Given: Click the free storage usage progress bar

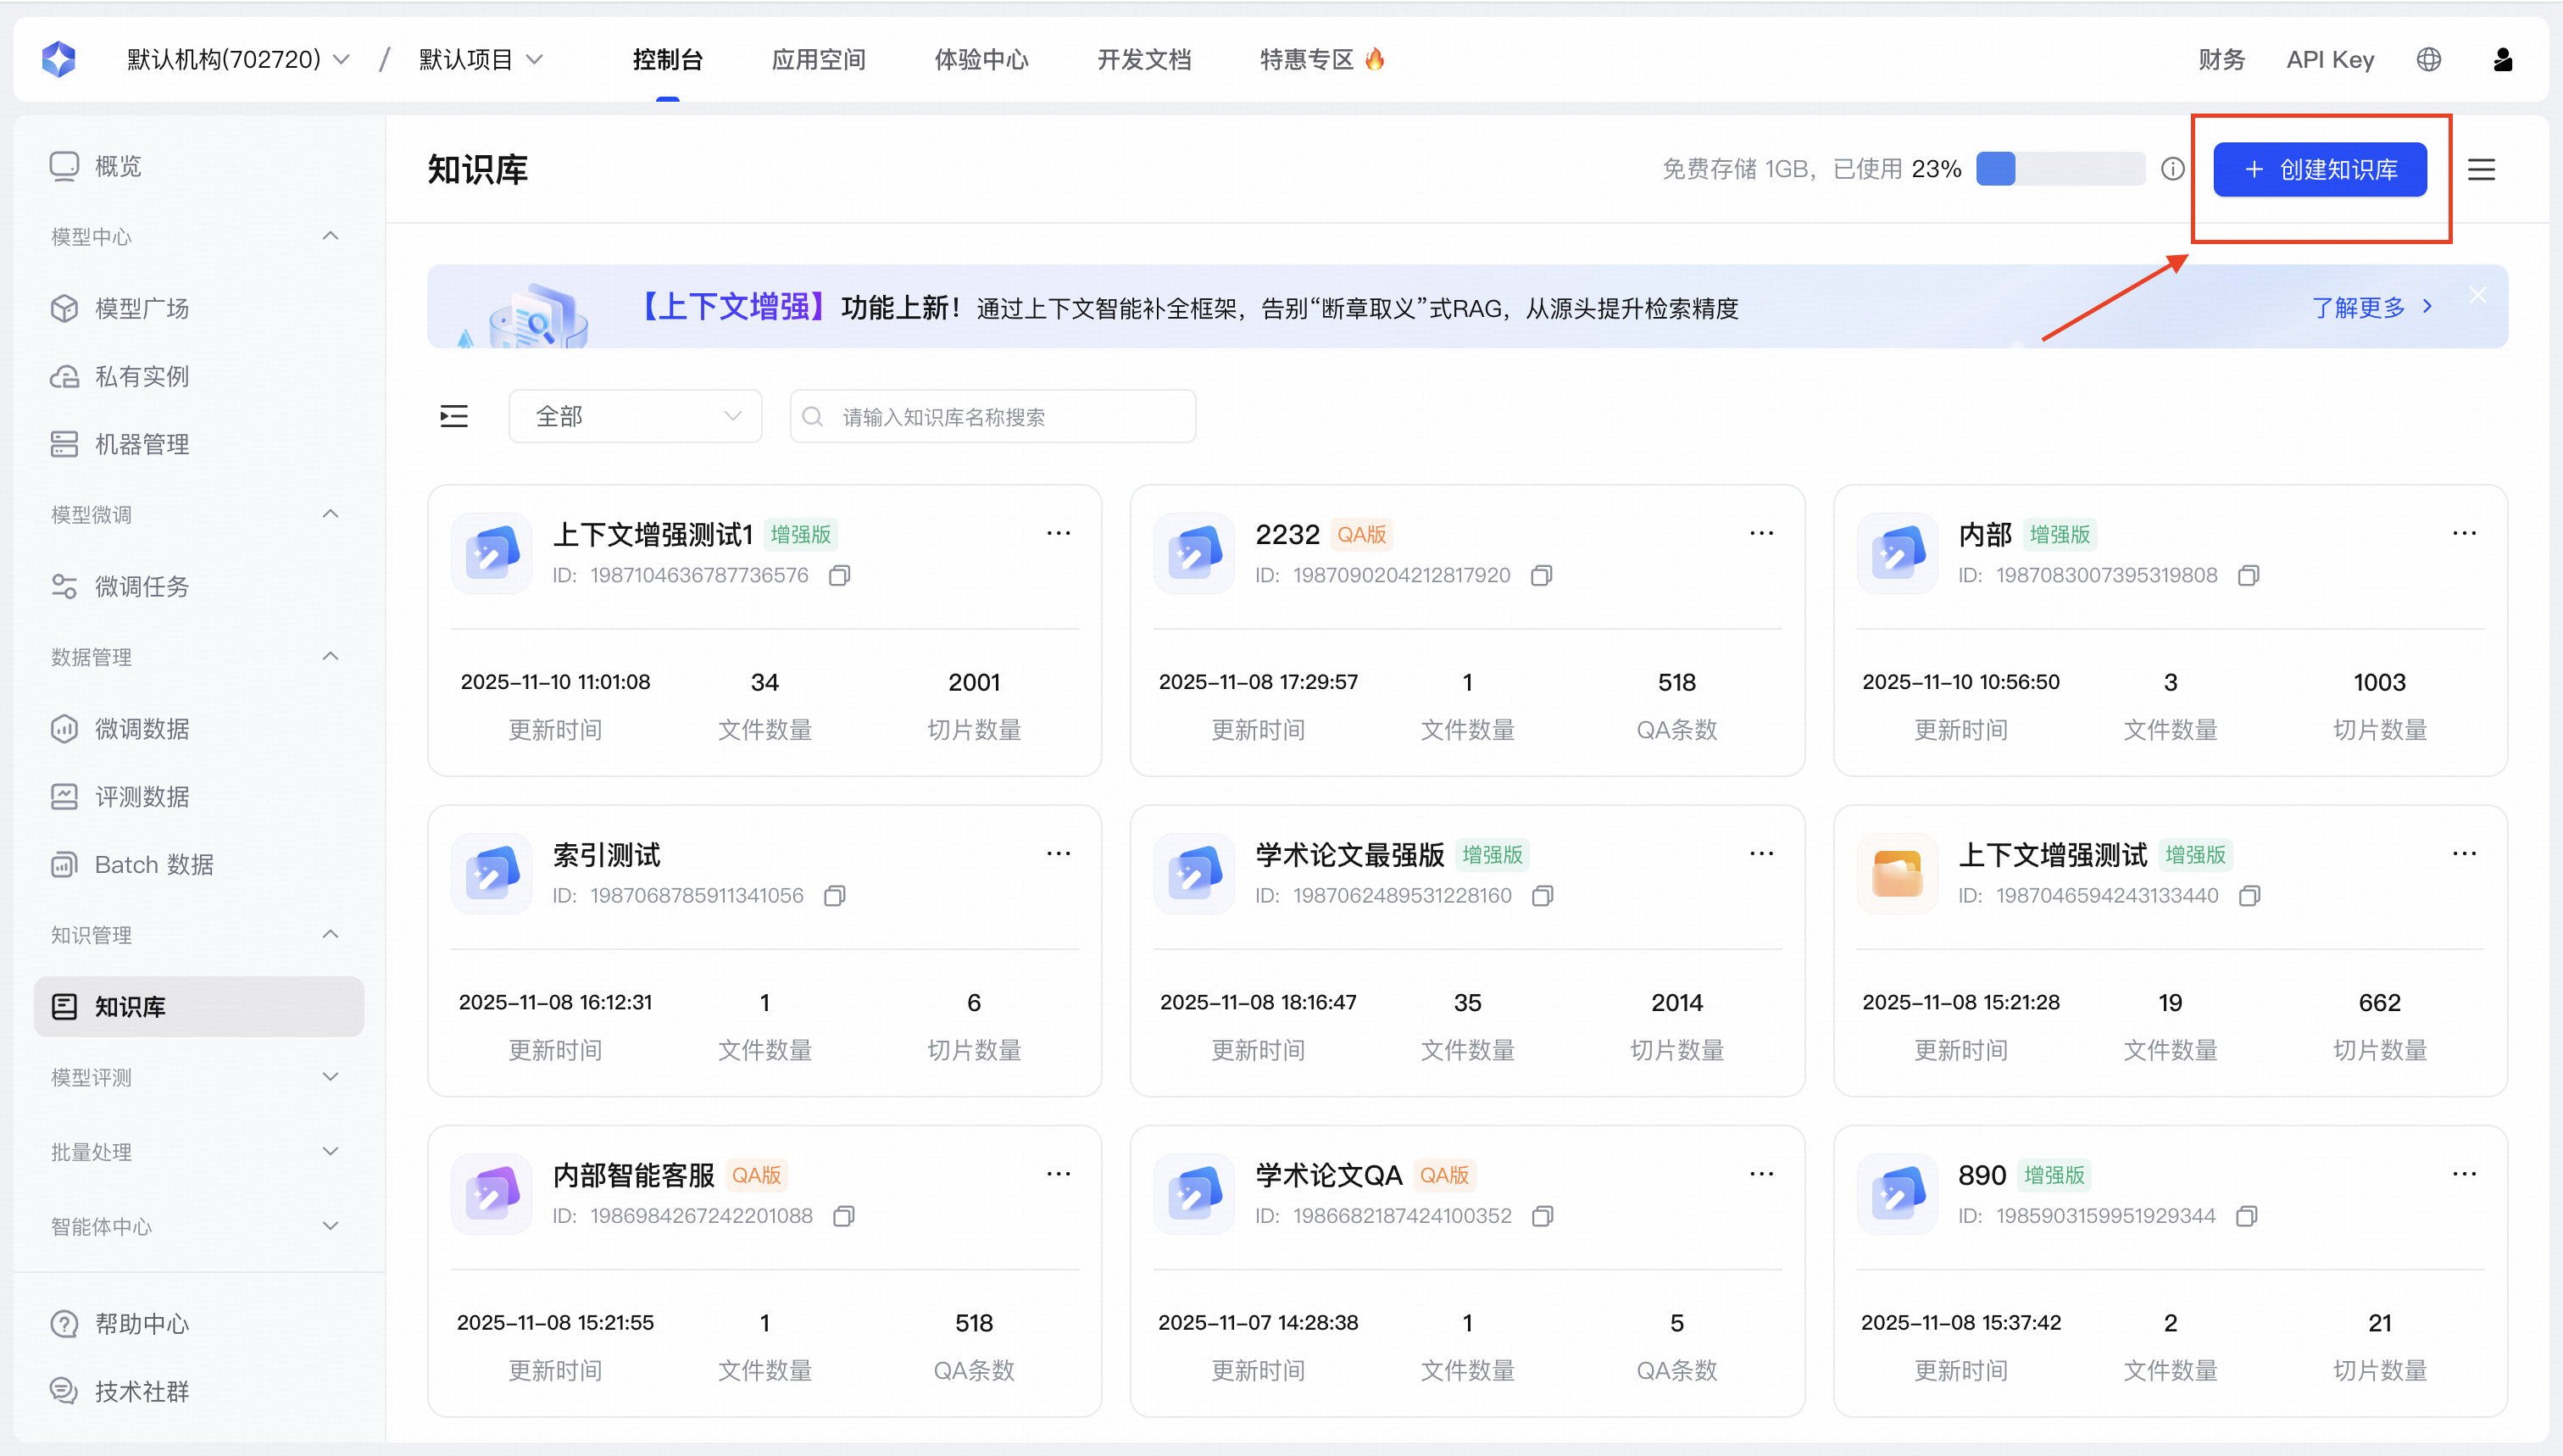Looking at the screenshot, I should pos(2060,169).
